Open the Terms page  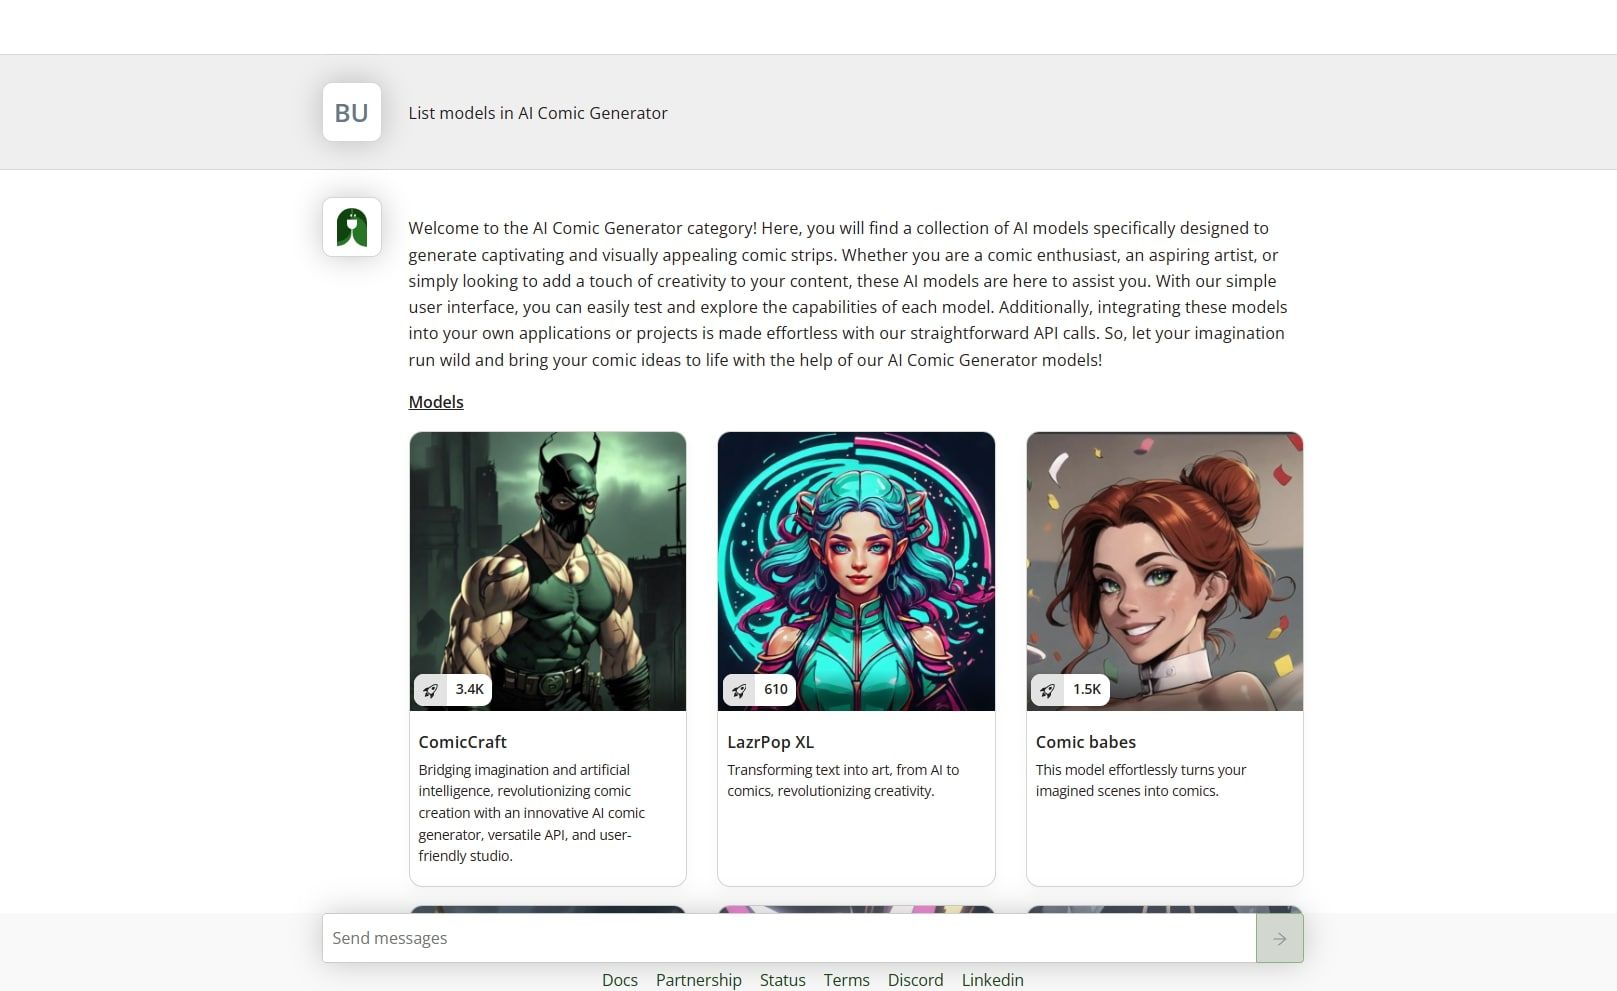(x=846, y=980)
